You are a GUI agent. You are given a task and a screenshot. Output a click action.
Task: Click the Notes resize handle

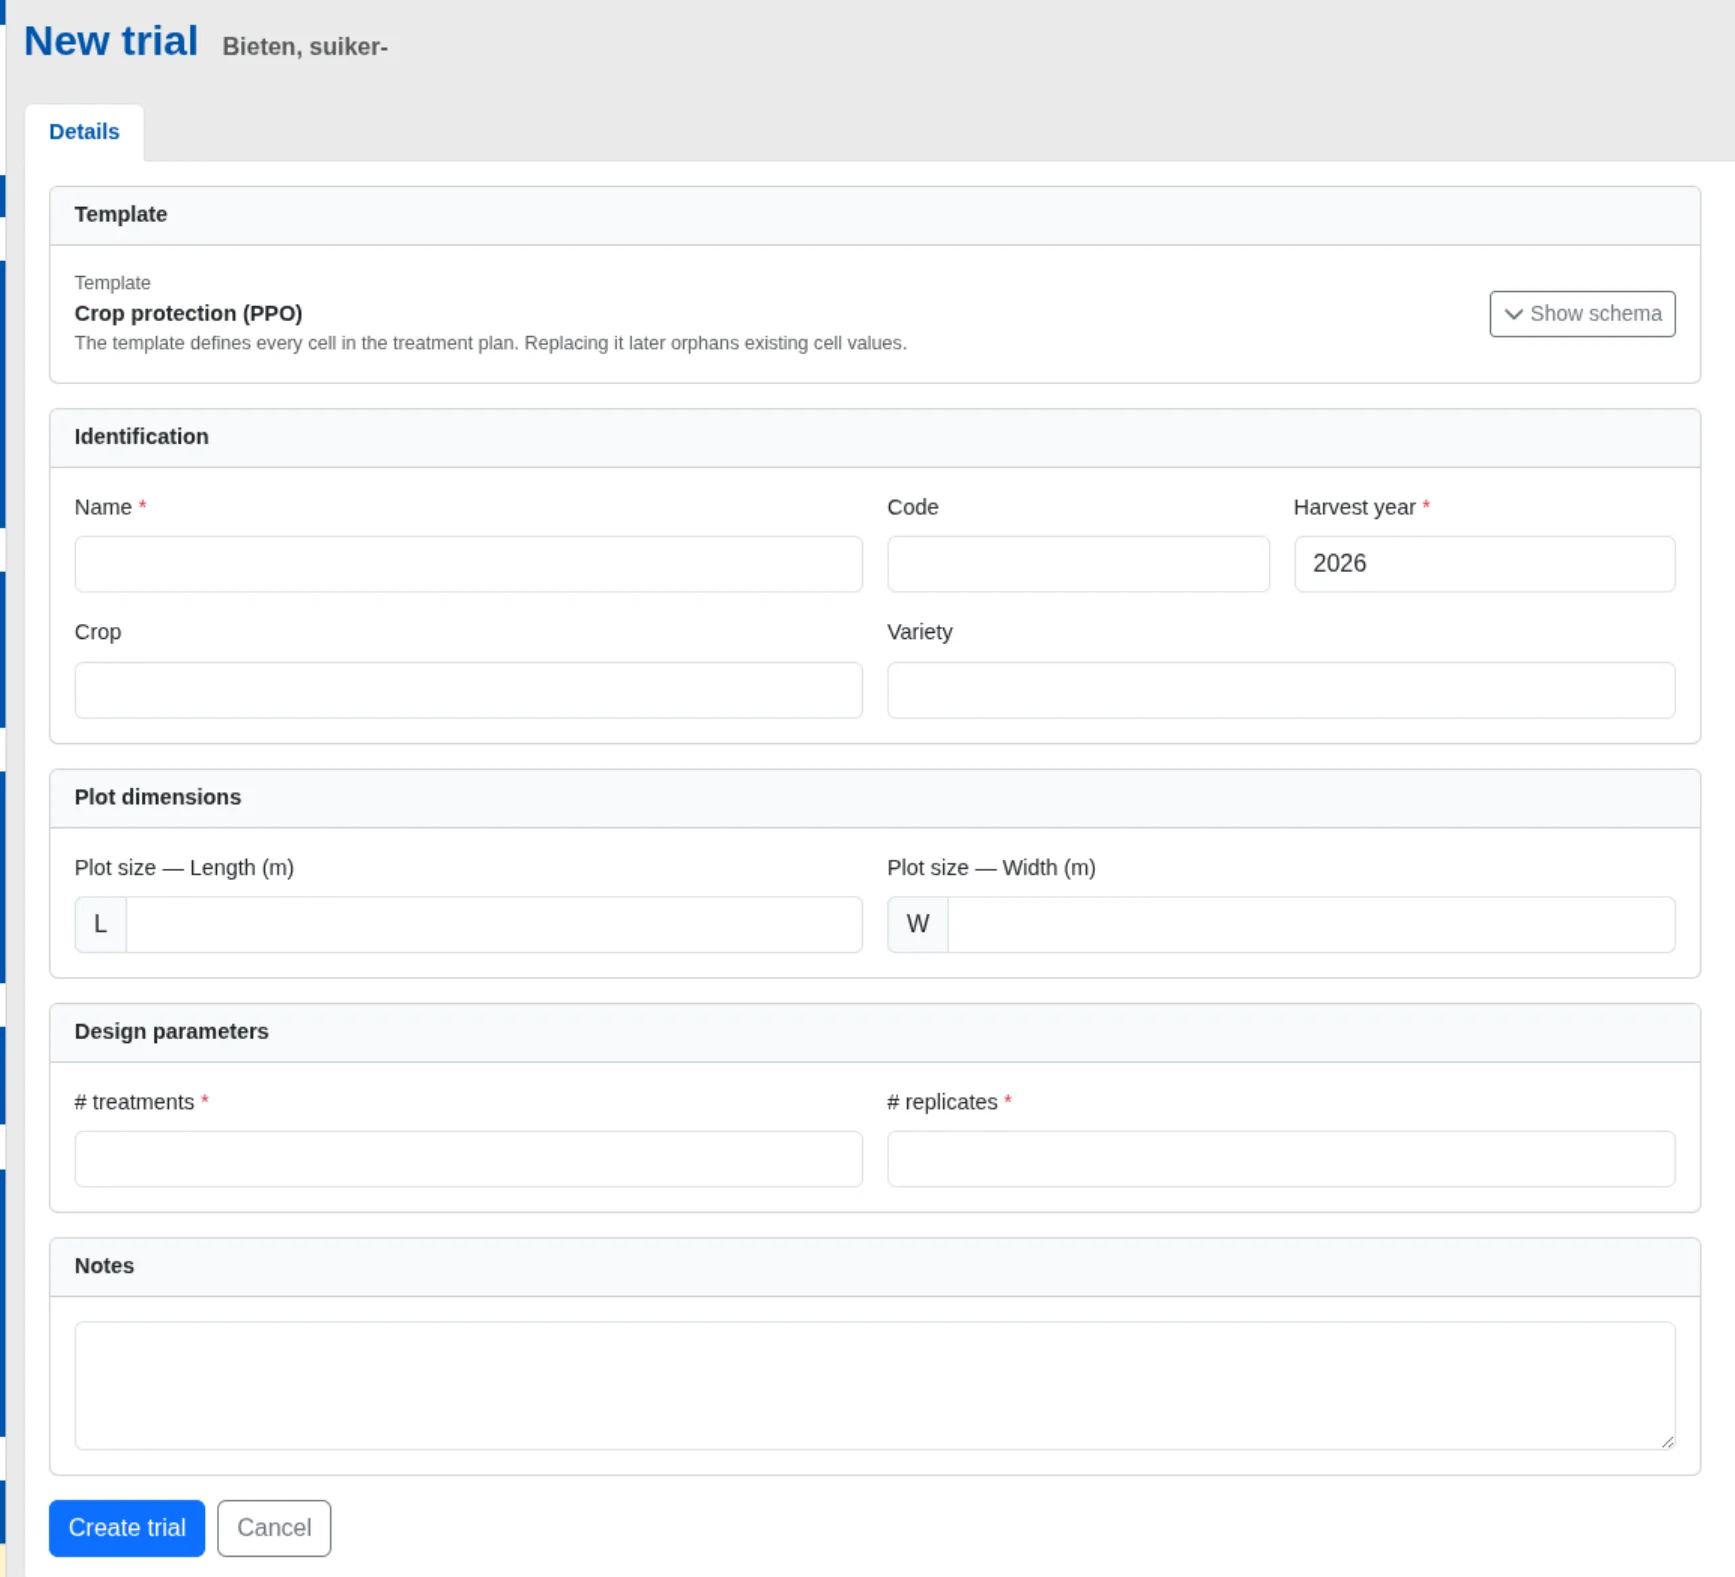1666,1443
